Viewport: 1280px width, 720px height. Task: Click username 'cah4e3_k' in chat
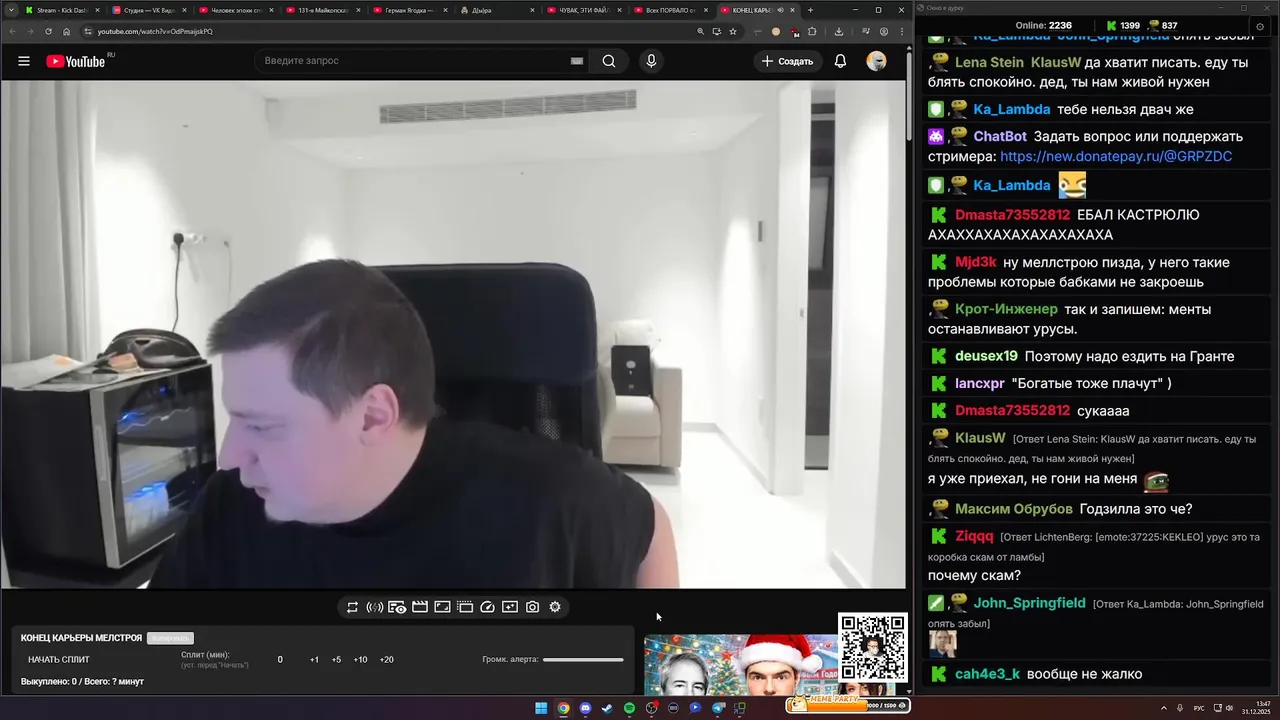[x=987, y=674]
